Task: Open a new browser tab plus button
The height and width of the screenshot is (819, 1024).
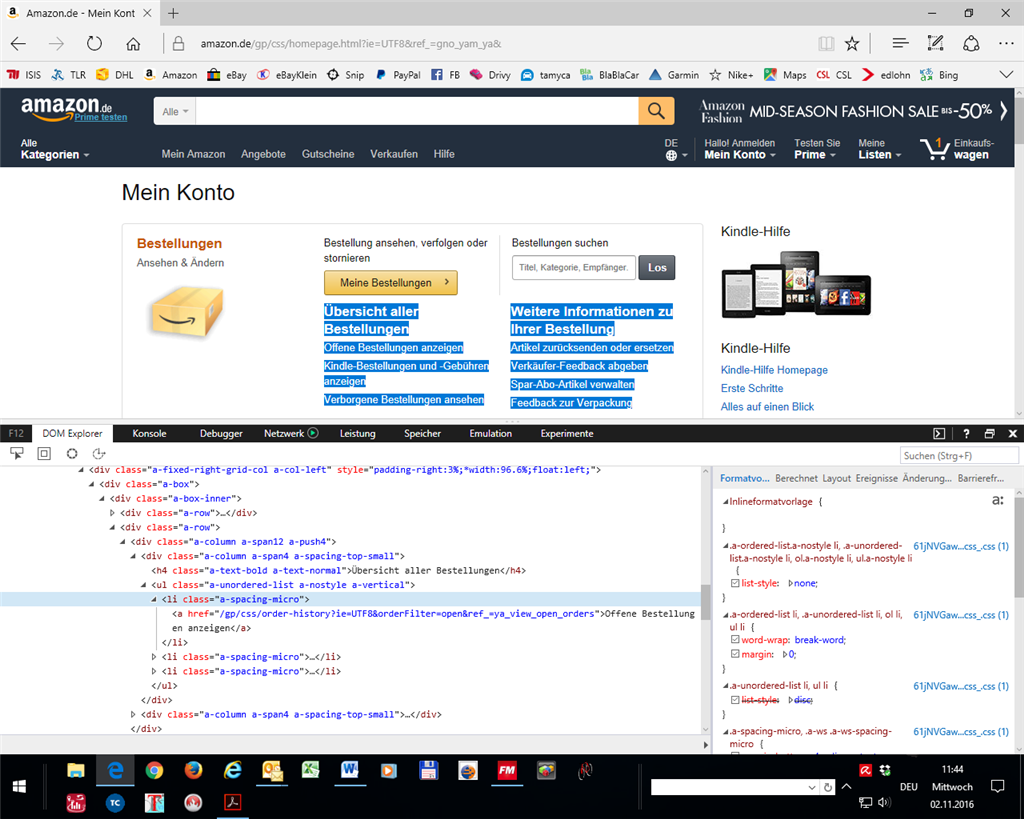Action: [173, 13]
